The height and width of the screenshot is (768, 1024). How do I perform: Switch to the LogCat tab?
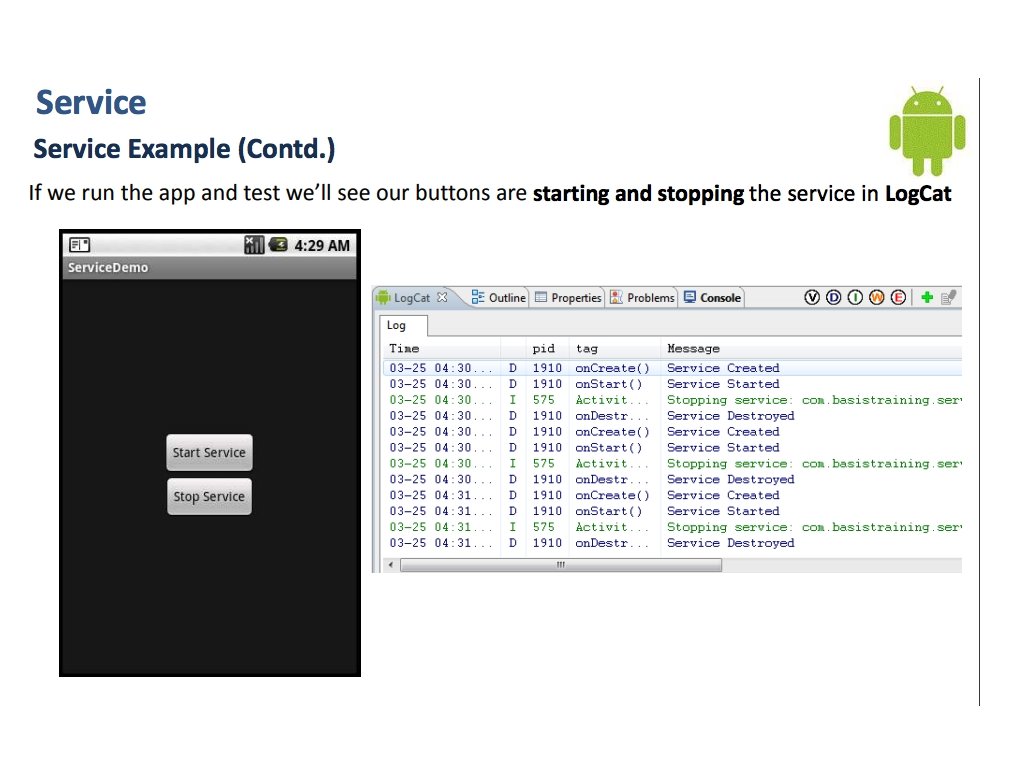click(x=411, y=298)
